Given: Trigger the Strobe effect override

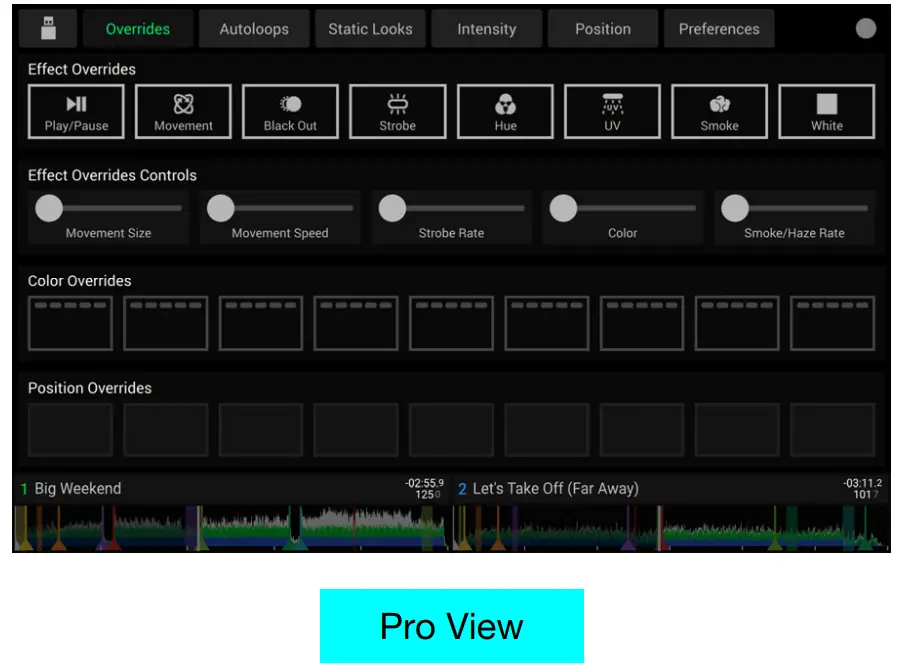Looking at the screenshot, I should point(398,112).
